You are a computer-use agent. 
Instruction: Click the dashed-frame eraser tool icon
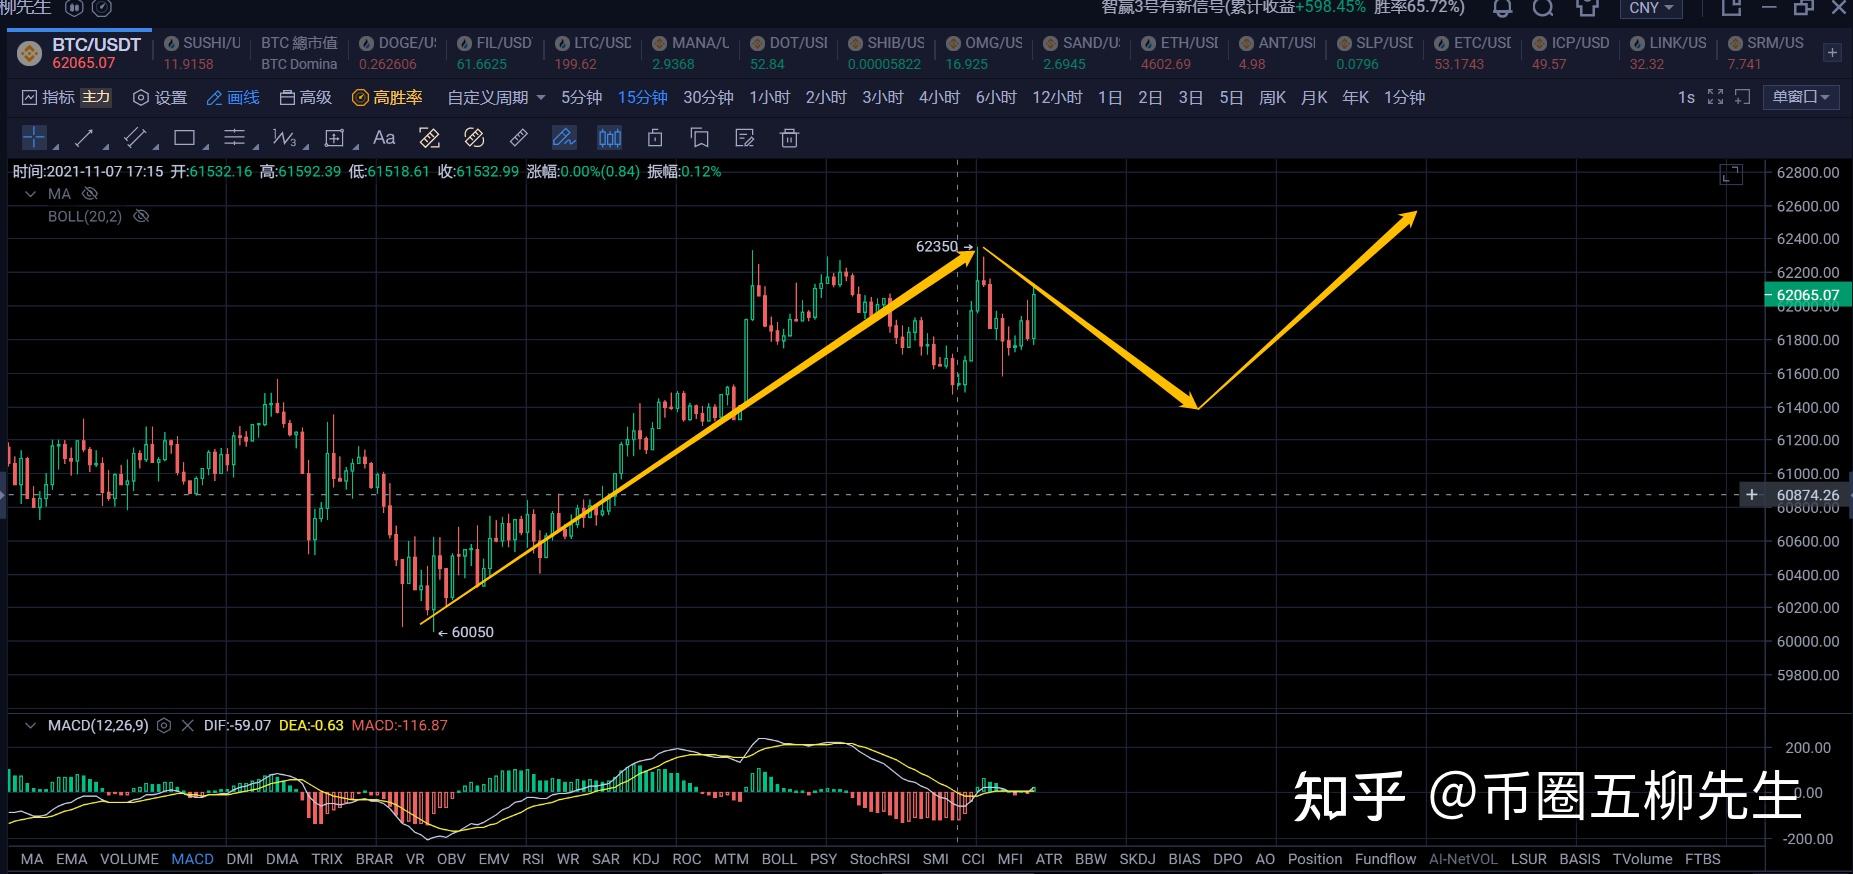coord(429,138)
